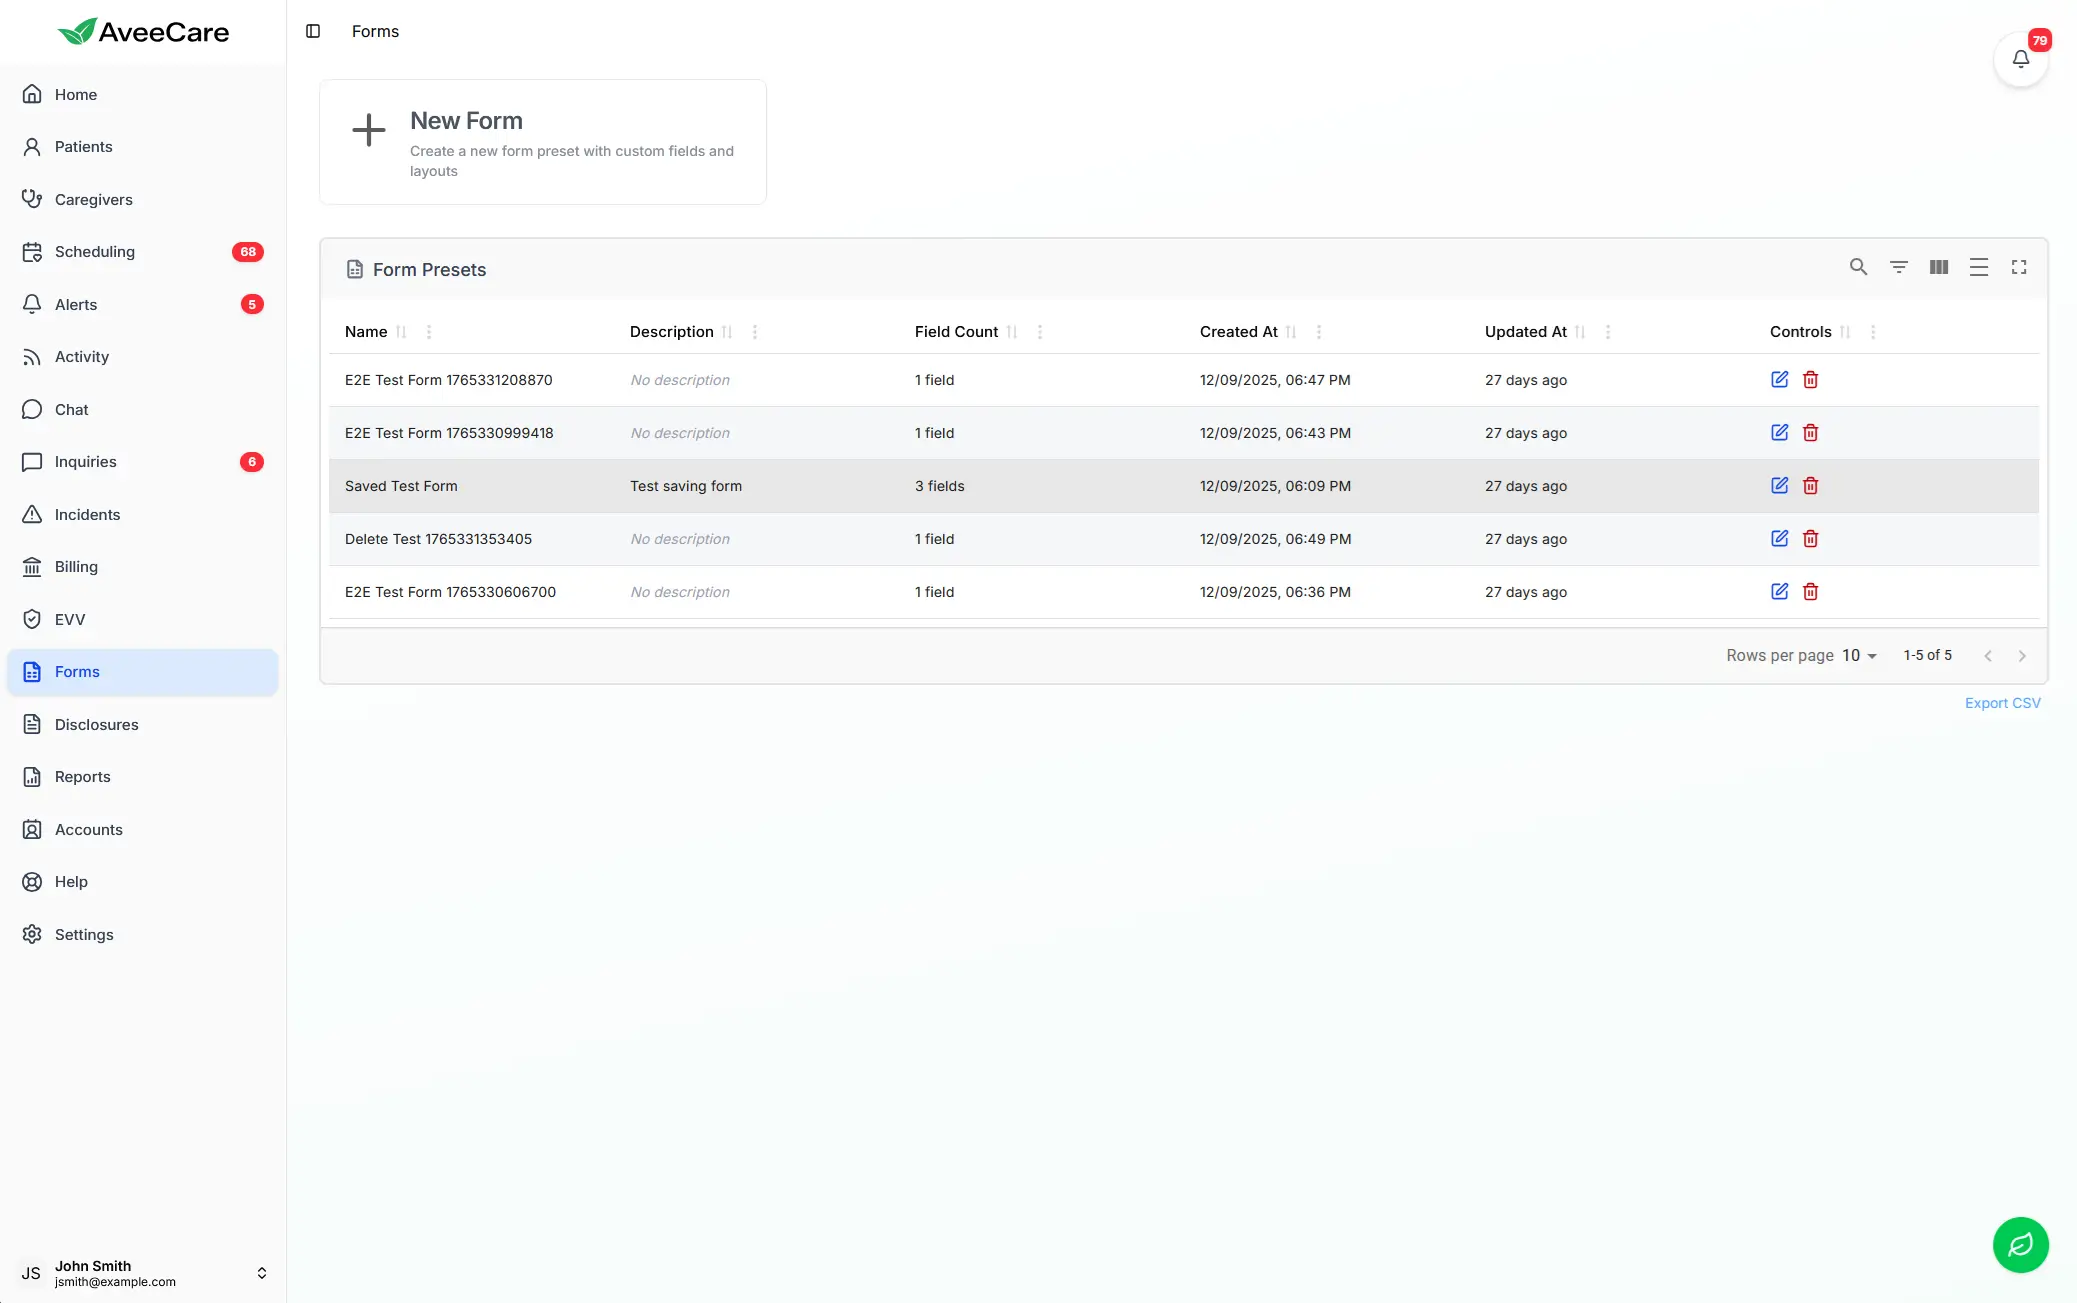Switch to the Caregivers section
Screen dimensions: 2077x1303
94,199
